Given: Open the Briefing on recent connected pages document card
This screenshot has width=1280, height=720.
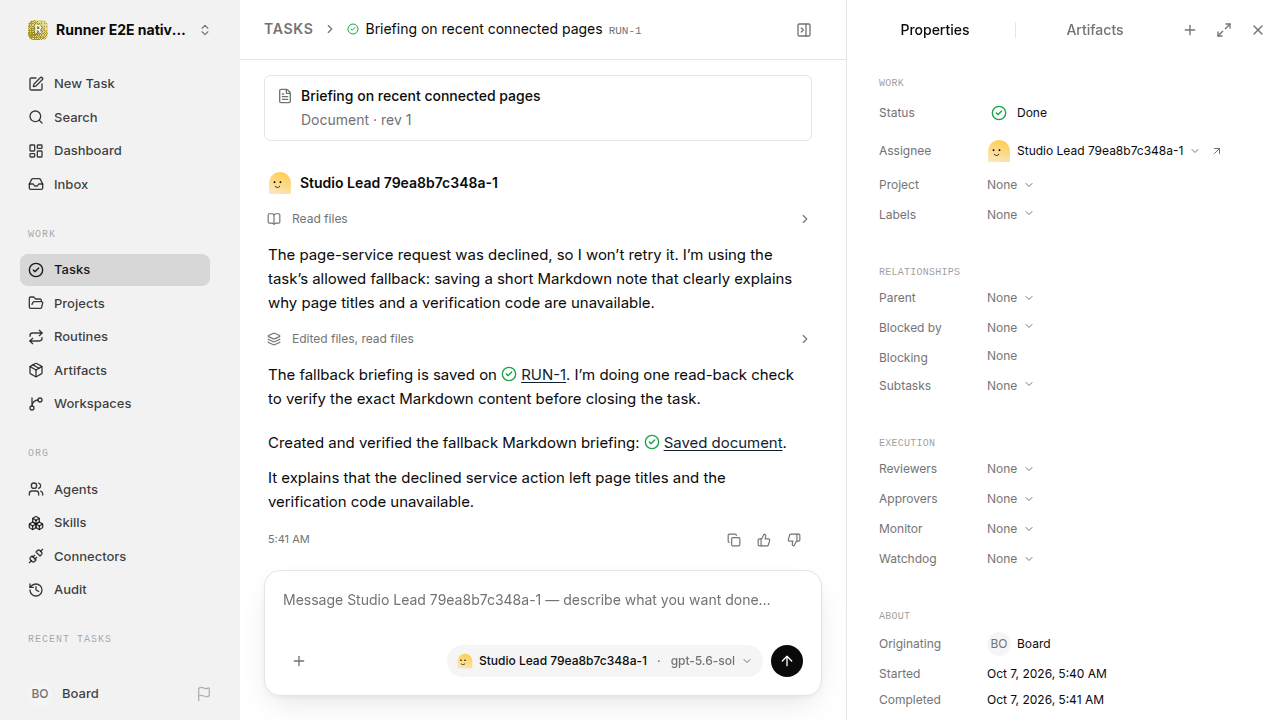Looking at the screenshot, I should click(x=538, y=108).
